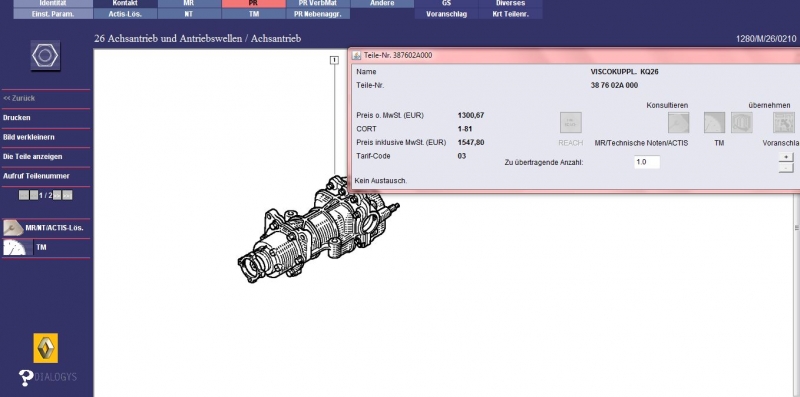Click the Java window icon in dialog title
This screenshot has height=397, width=800.
tap(357, 55)
